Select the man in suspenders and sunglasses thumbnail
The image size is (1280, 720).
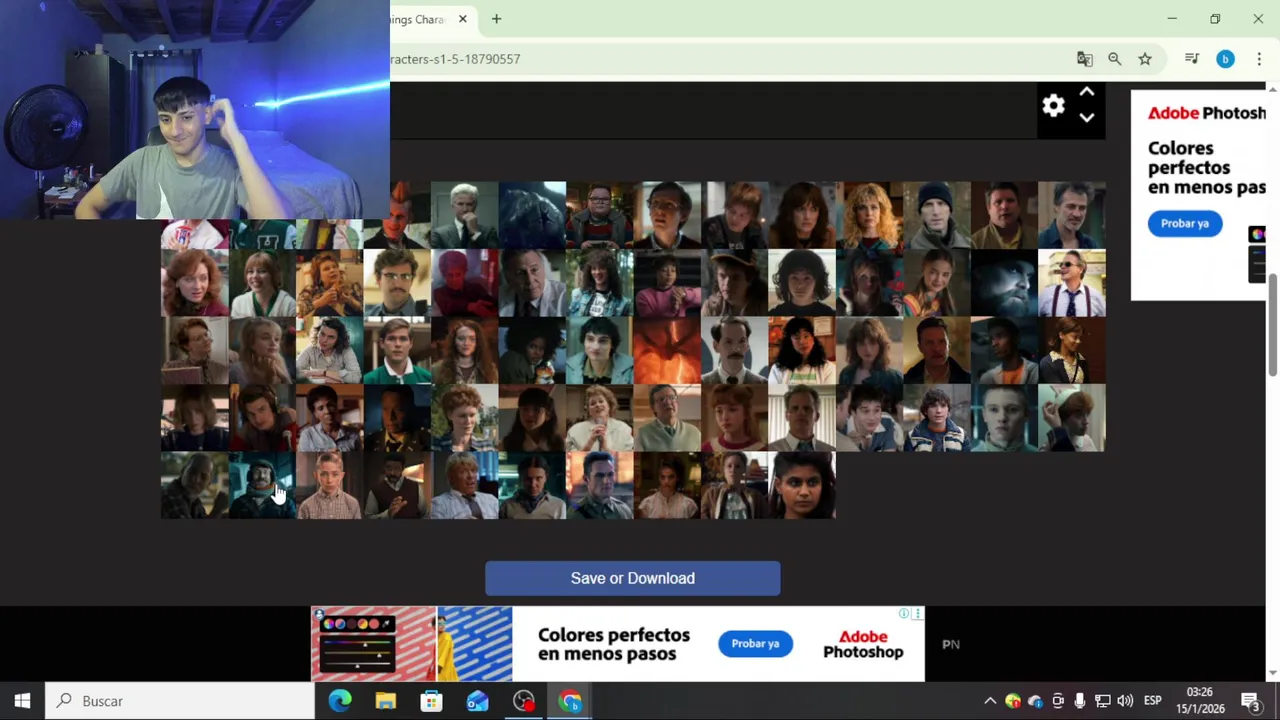(x=1072, y=282)
